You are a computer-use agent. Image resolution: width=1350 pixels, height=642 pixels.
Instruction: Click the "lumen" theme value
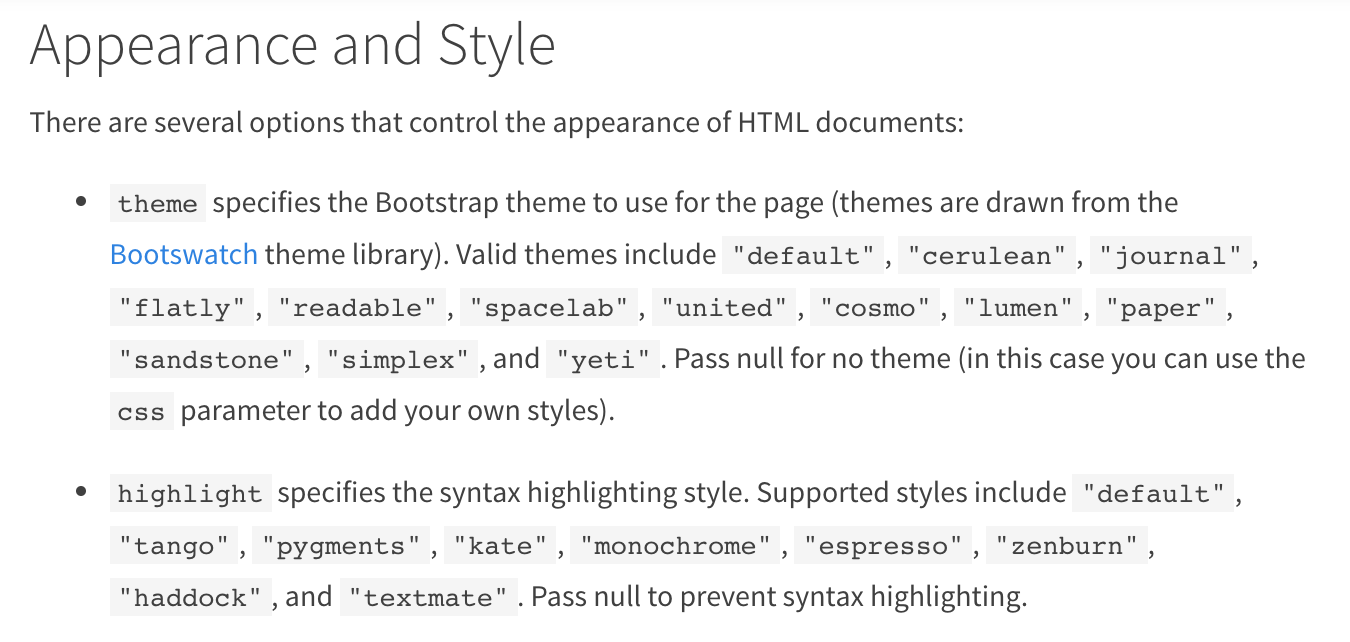1020,307
